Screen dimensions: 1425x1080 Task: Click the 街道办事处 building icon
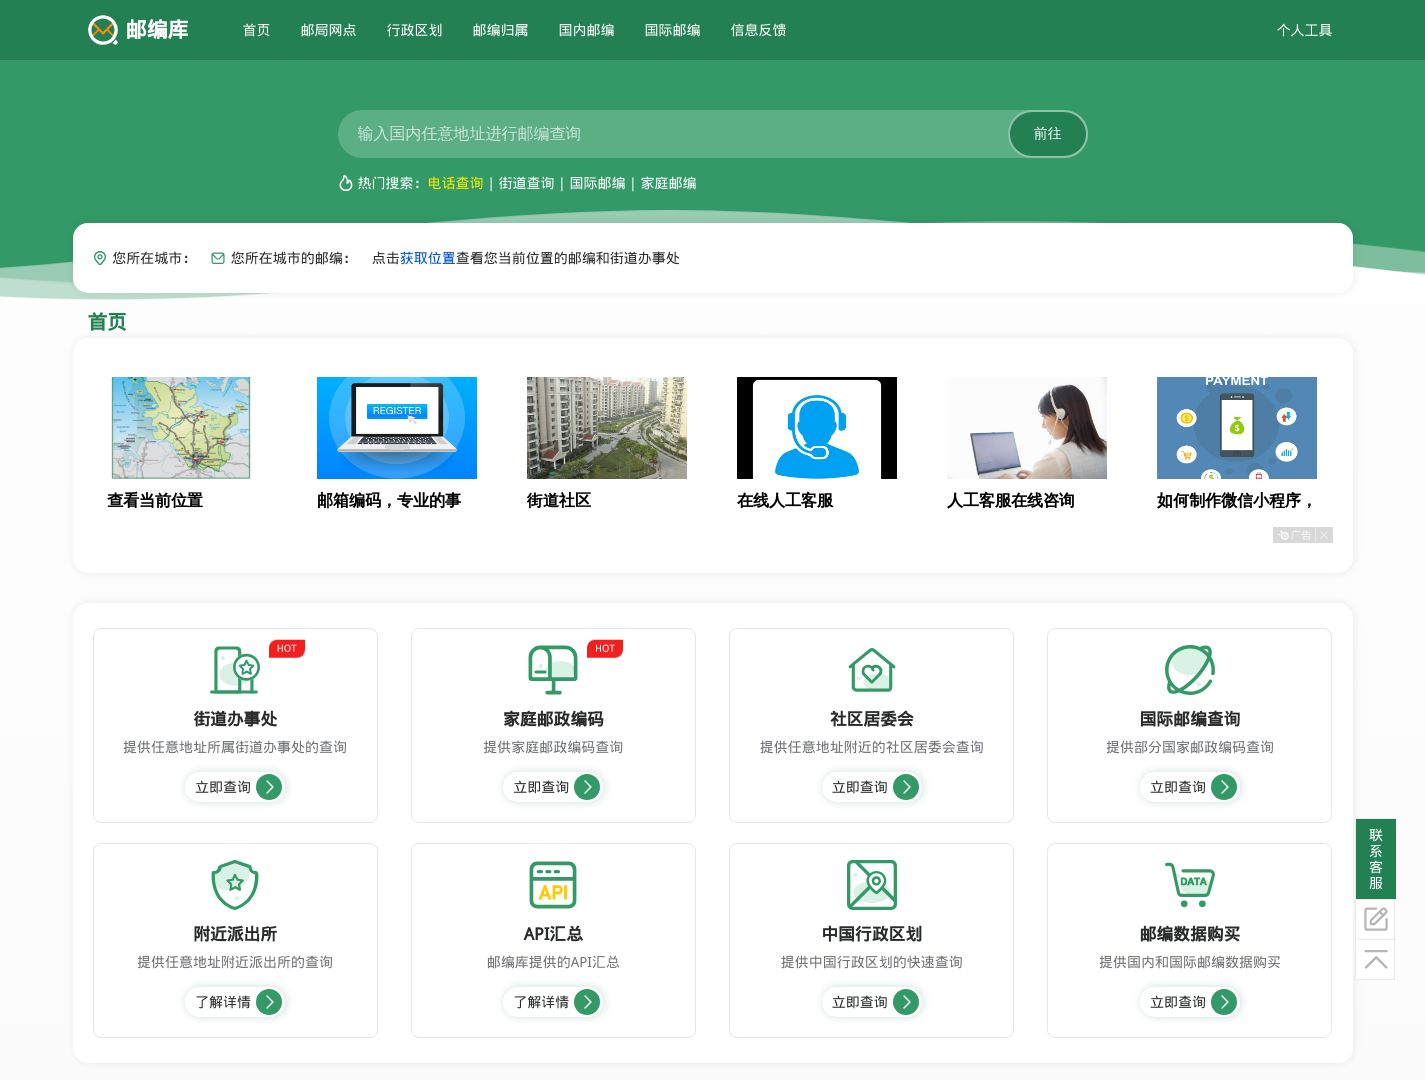pos(235,670)
